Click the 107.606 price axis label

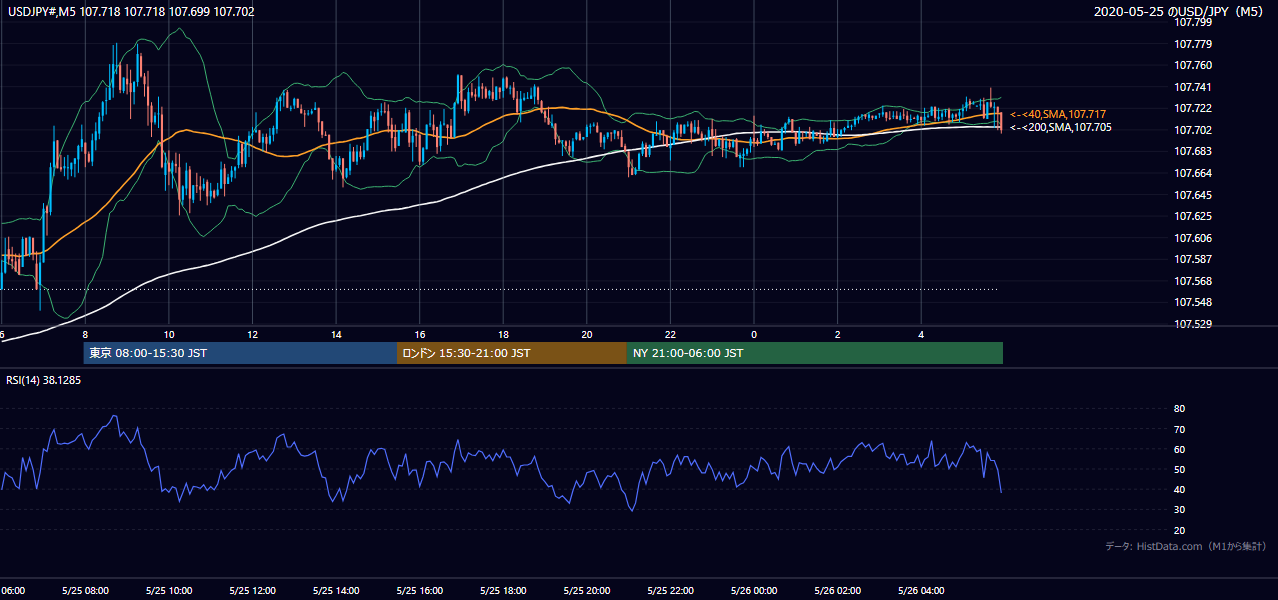[x=1192, y=238]
